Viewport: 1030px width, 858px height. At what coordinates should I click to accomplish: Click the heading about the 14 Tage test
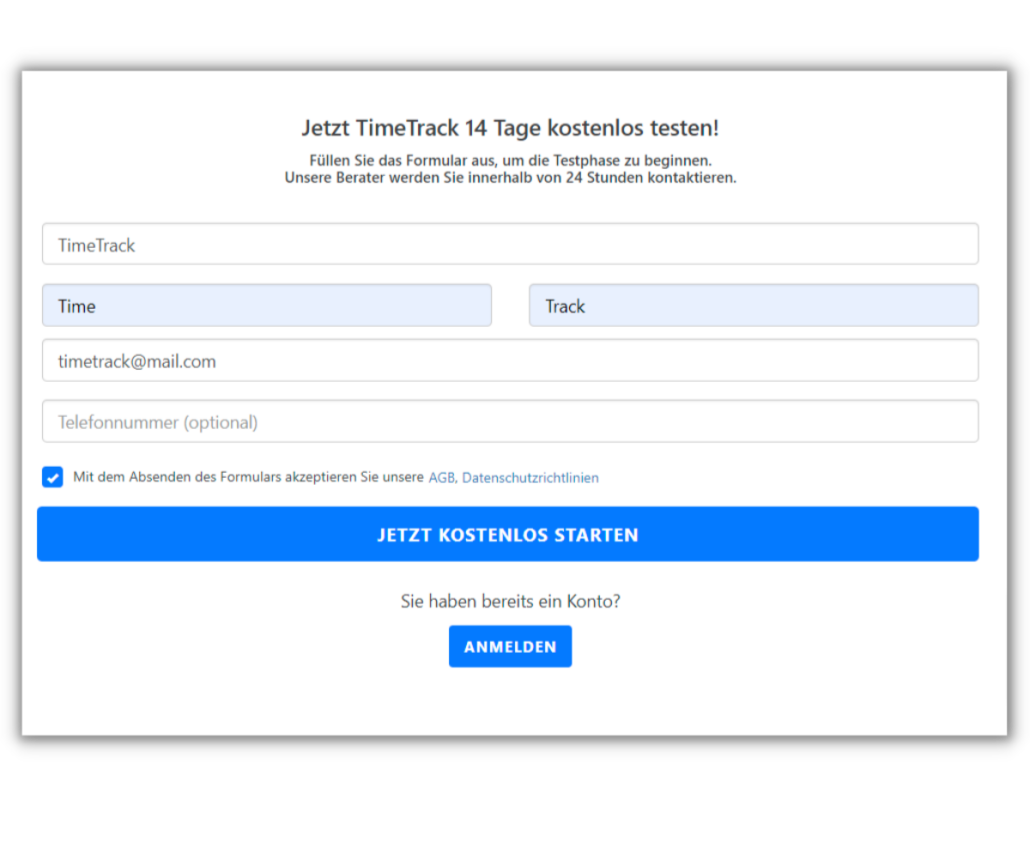coord(510,128)
